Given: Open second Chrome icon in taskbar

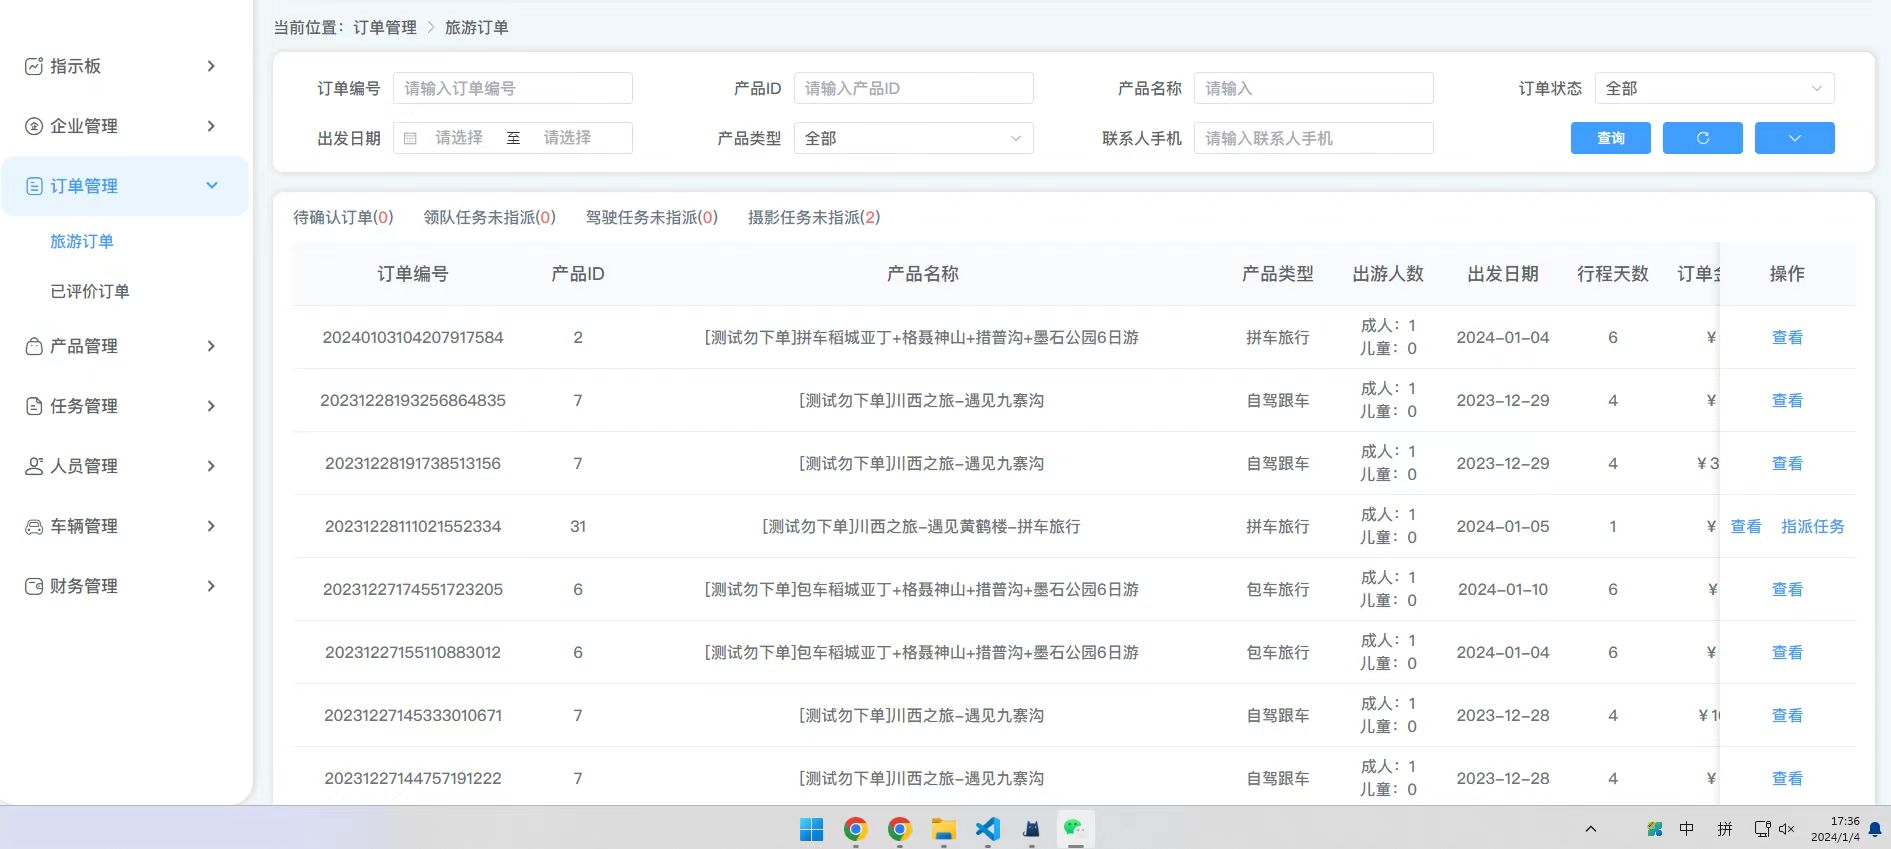Looking at the screenshot, I should (899, 829).
